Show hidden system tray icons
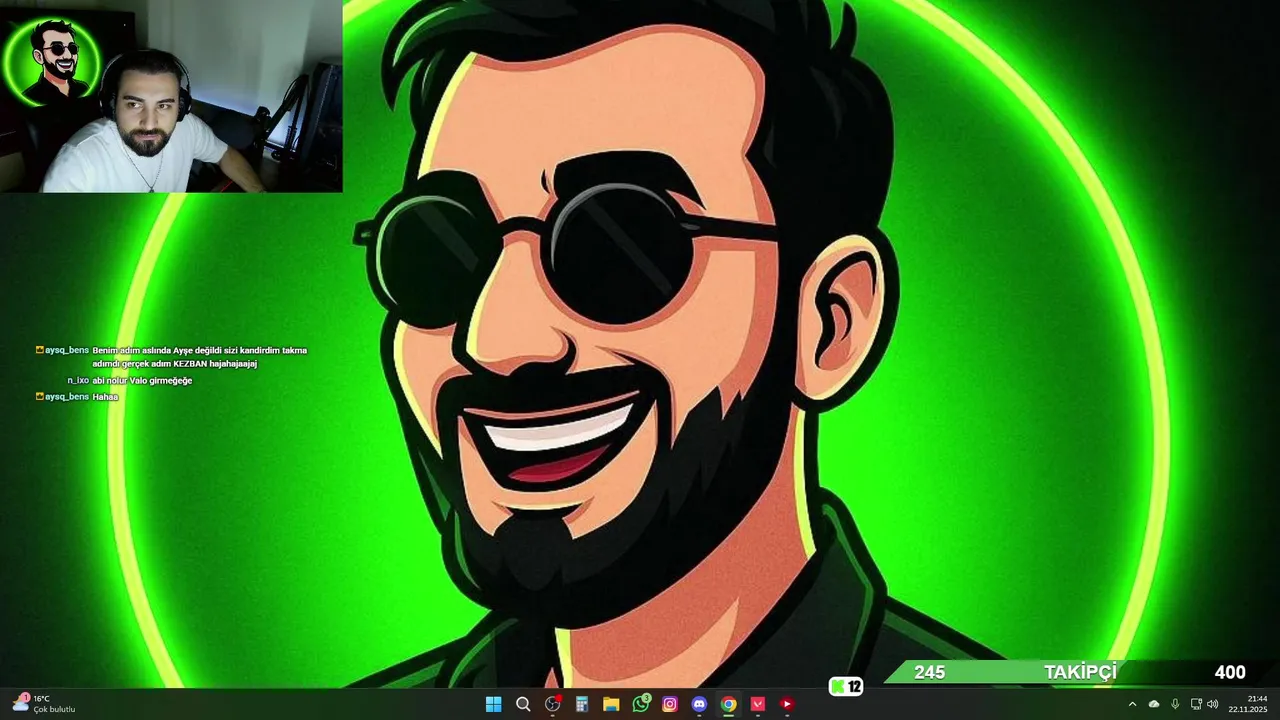Screen dimensions: 1280x720 pos(1132,704)
